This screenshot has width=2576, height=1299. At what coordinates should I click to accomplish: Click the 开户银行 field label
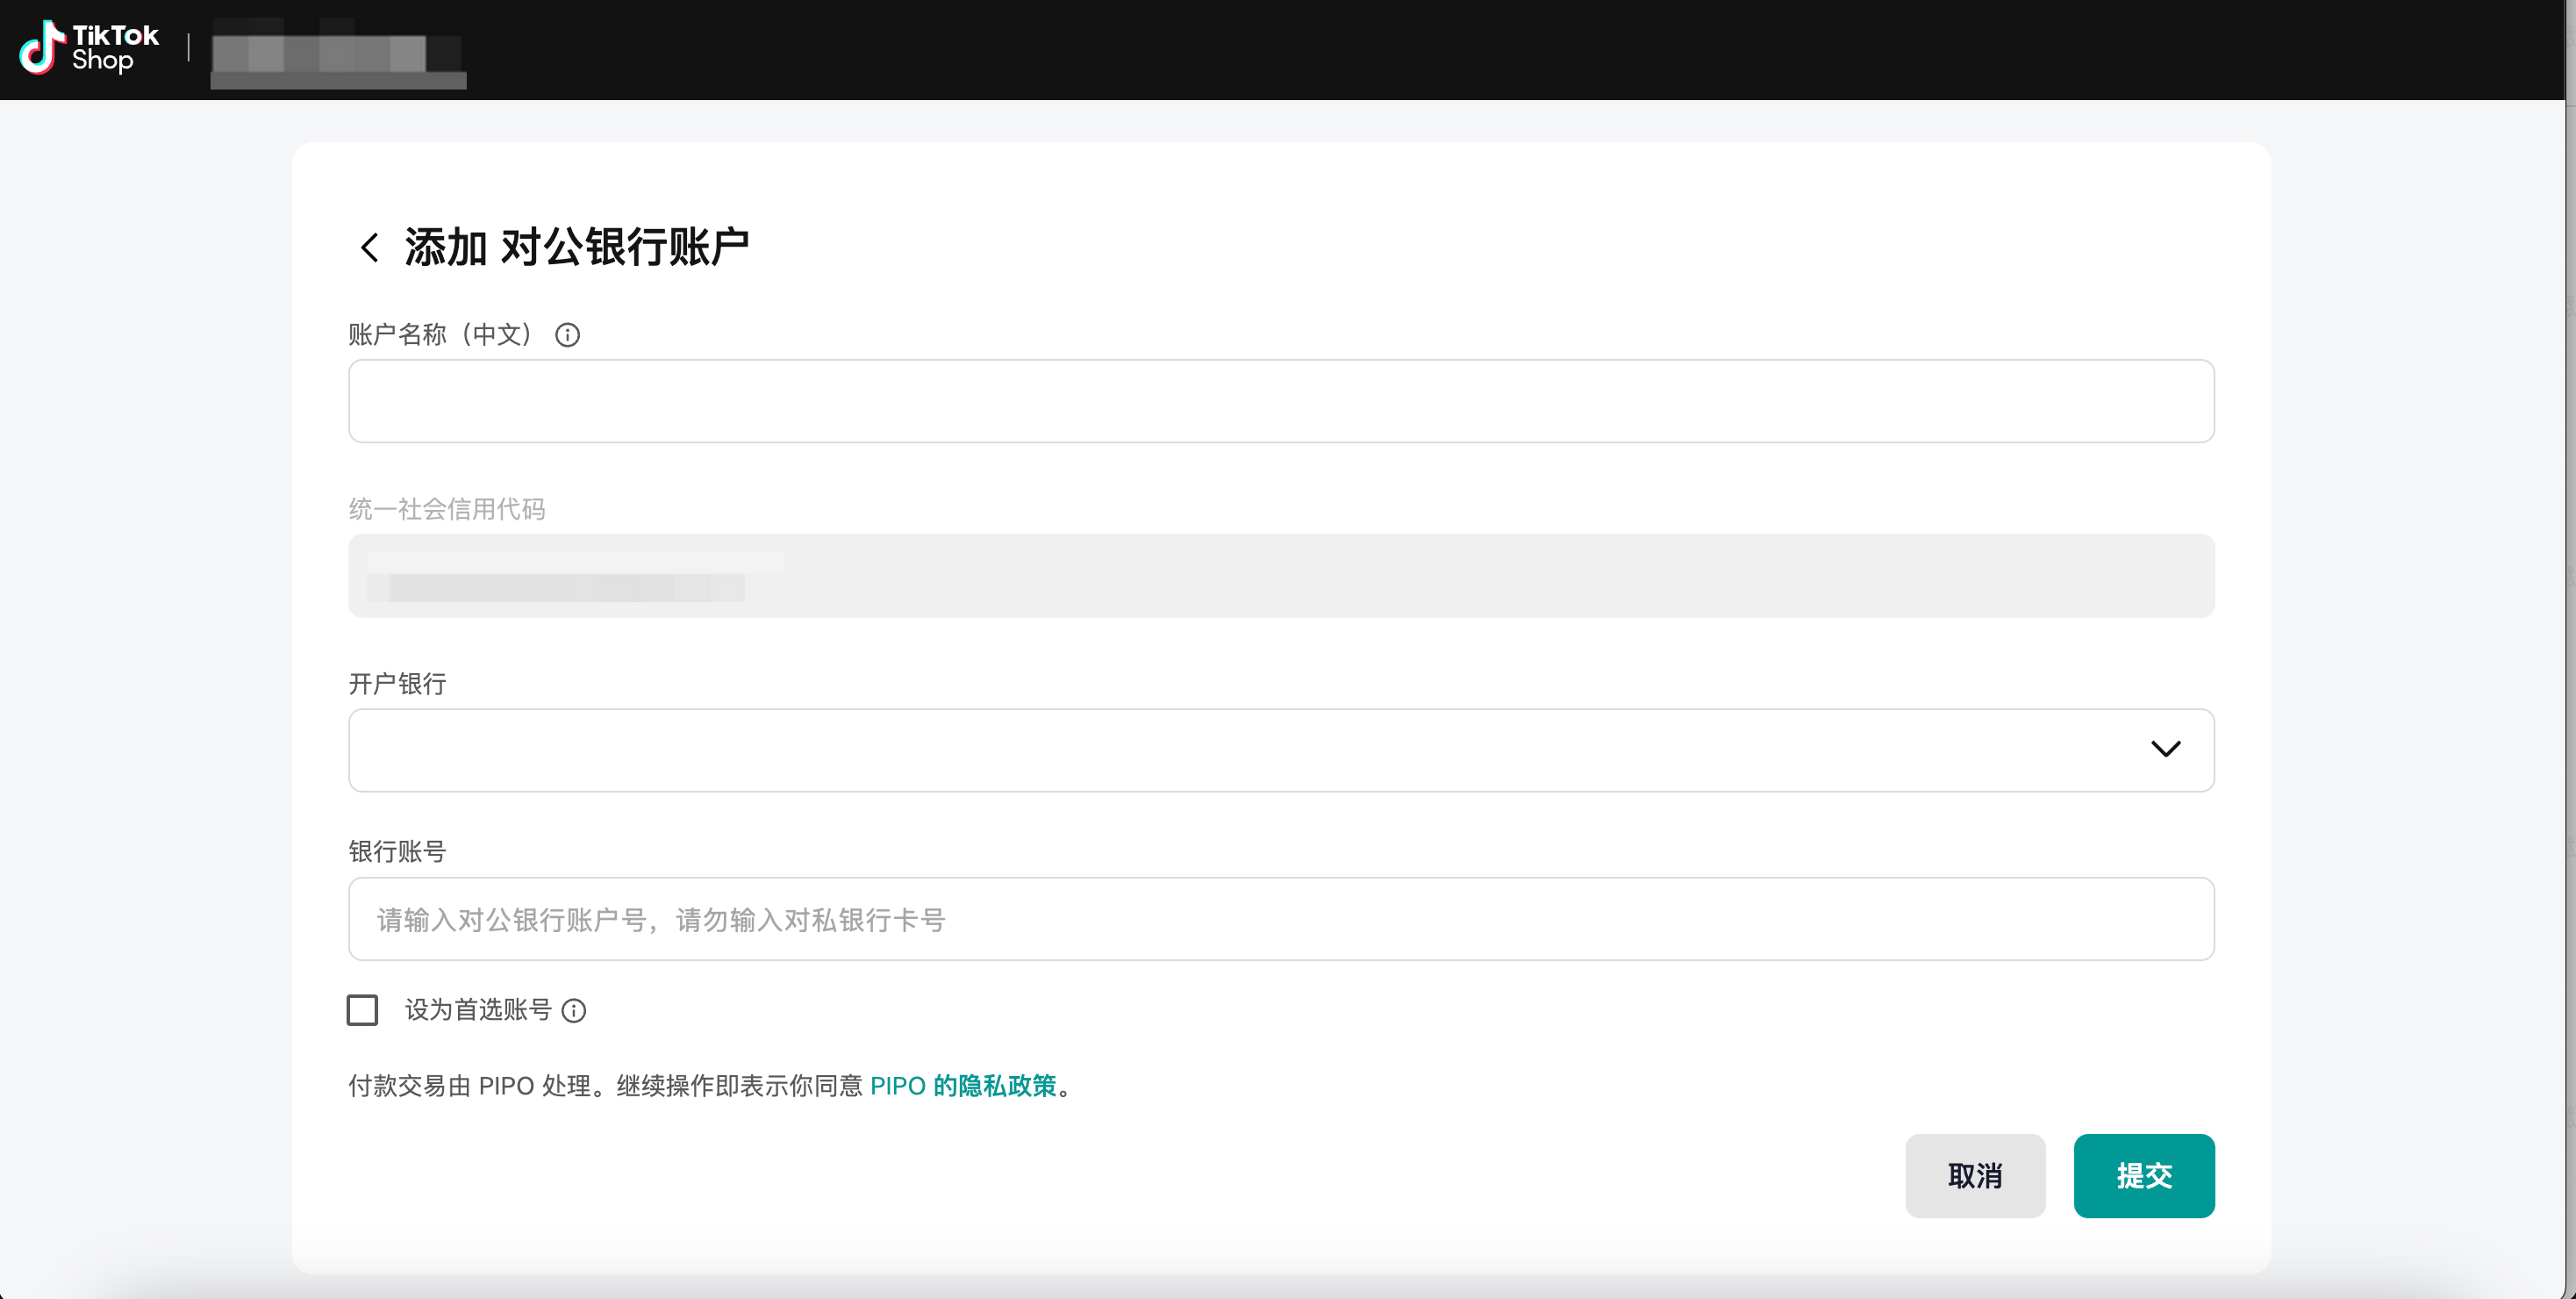[397, 684]
